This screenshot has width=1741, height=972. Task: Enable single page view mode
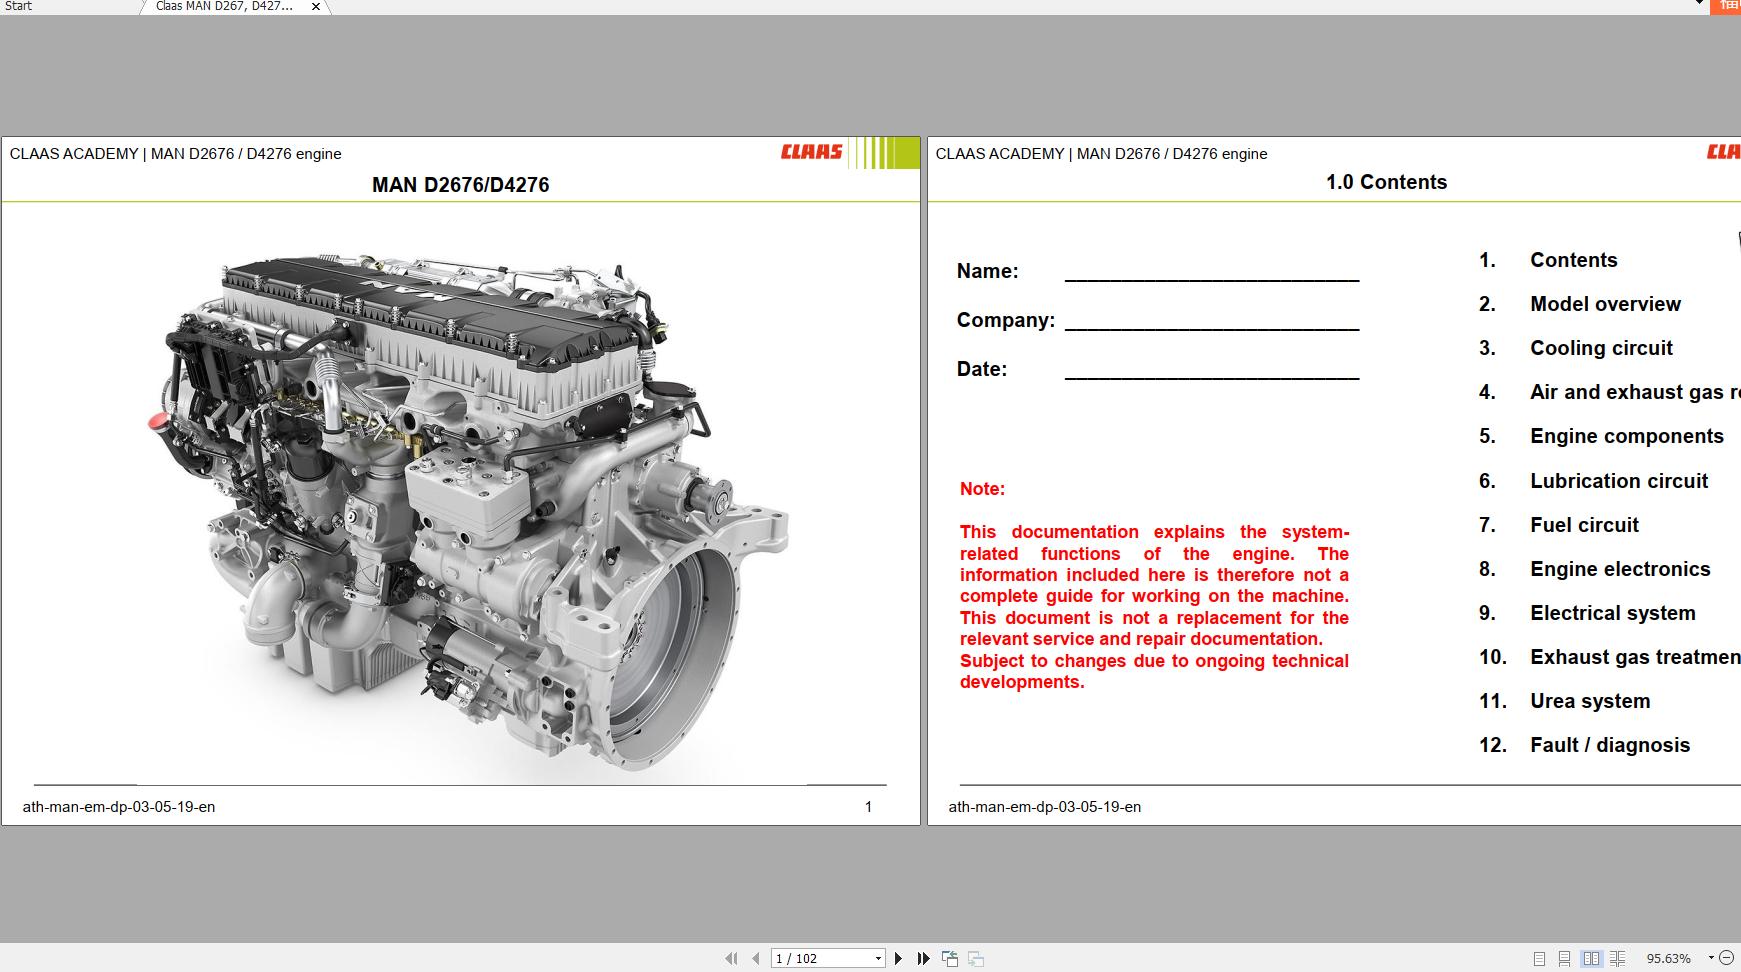pos(1540,958)
